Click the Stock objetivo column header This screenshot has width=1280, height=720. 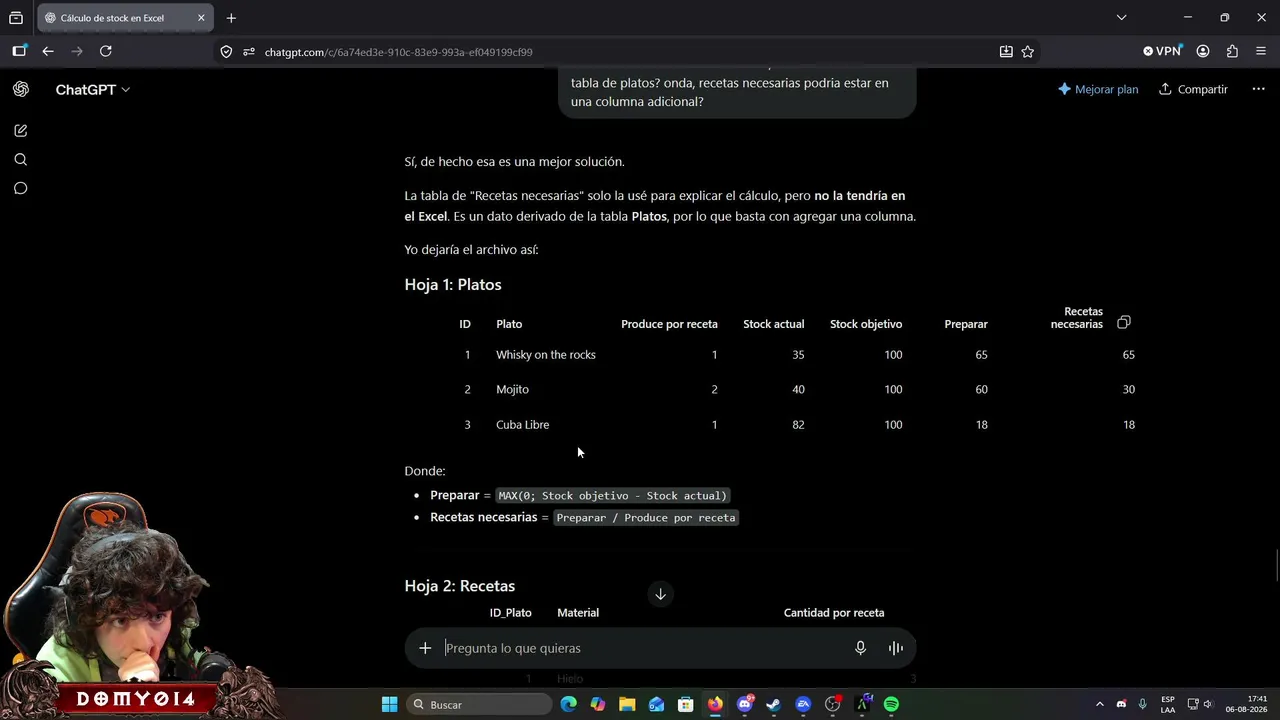click(866, 324)
